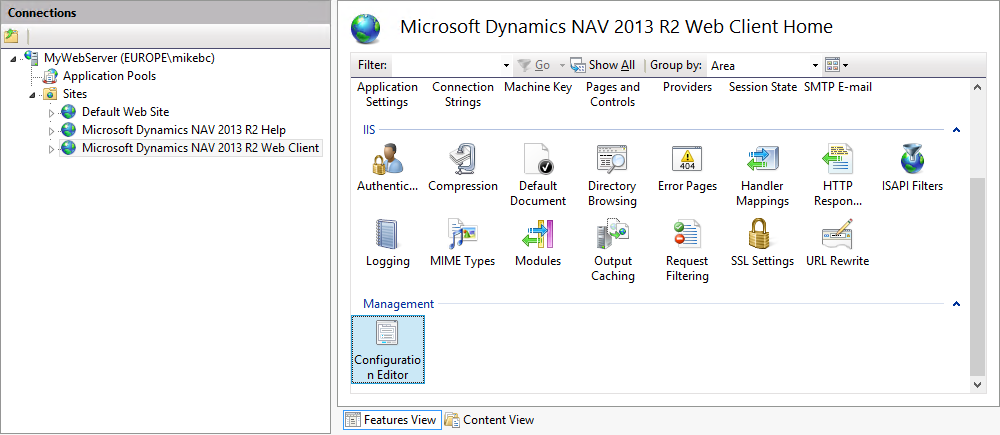Collapse the IIS section group
The height and width of the screenshot is (435, 1000).
(x=956, y=130)
